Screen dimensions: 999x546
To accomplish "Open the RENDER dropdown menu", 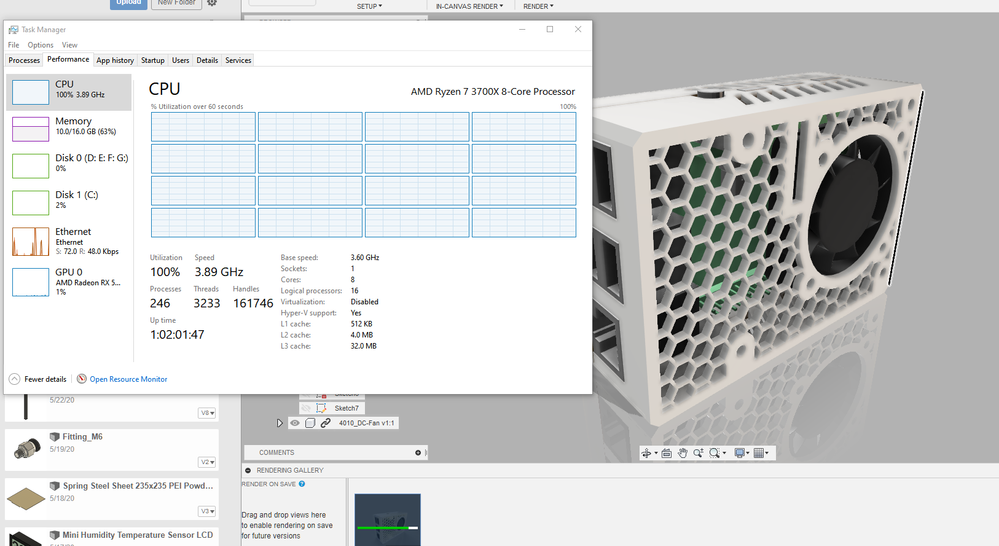I will 538,6.
